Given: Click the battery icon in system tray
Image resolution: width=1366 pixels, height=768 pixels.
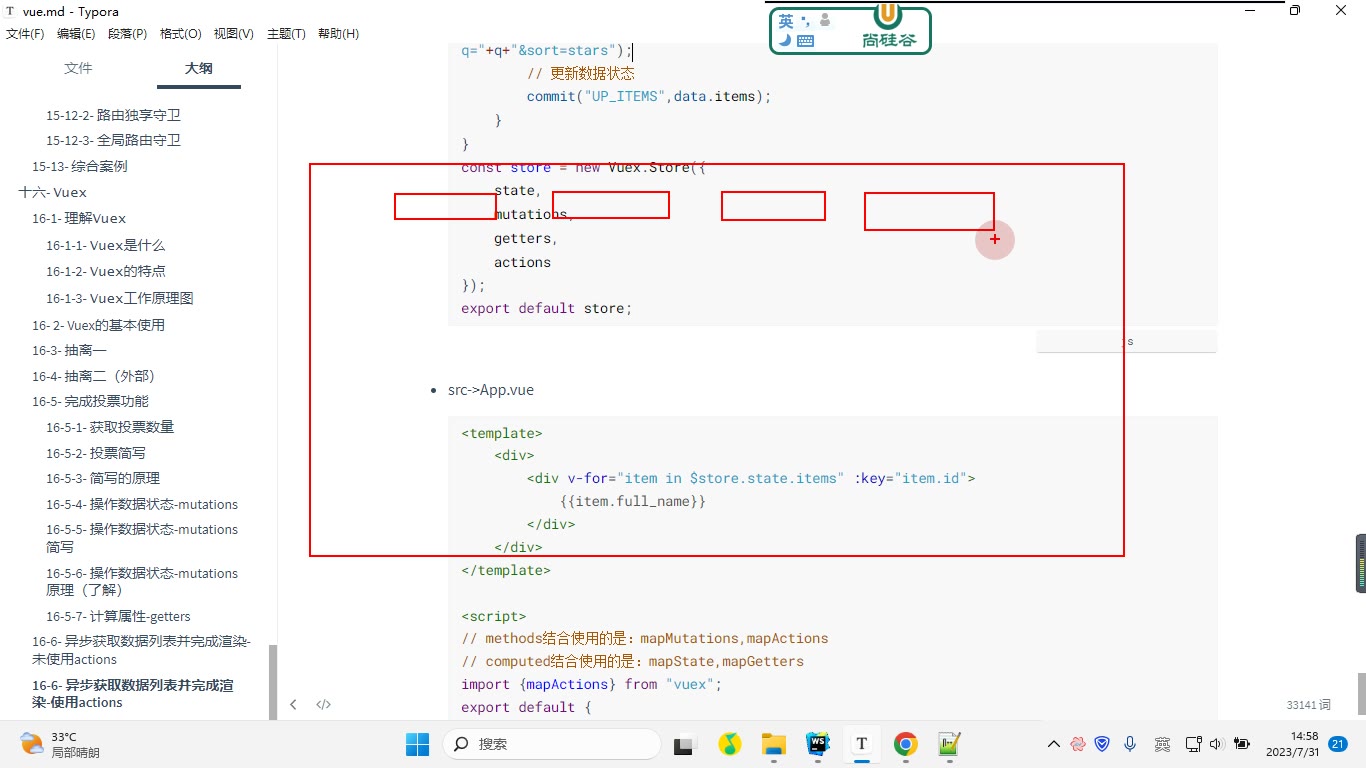Looking at the screenshot, I should point(1242,744).
